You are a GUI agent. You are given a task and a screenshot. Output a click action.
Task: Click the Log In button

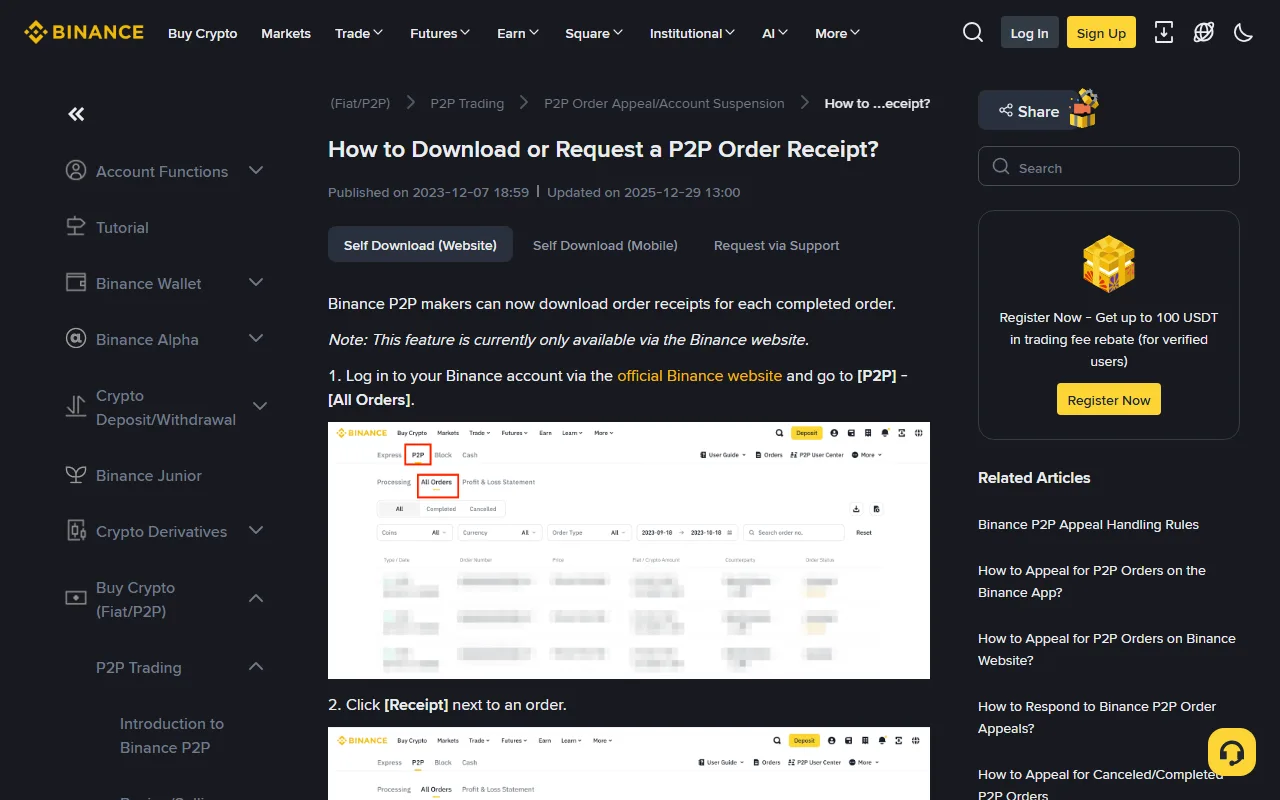coord(1030,33)
